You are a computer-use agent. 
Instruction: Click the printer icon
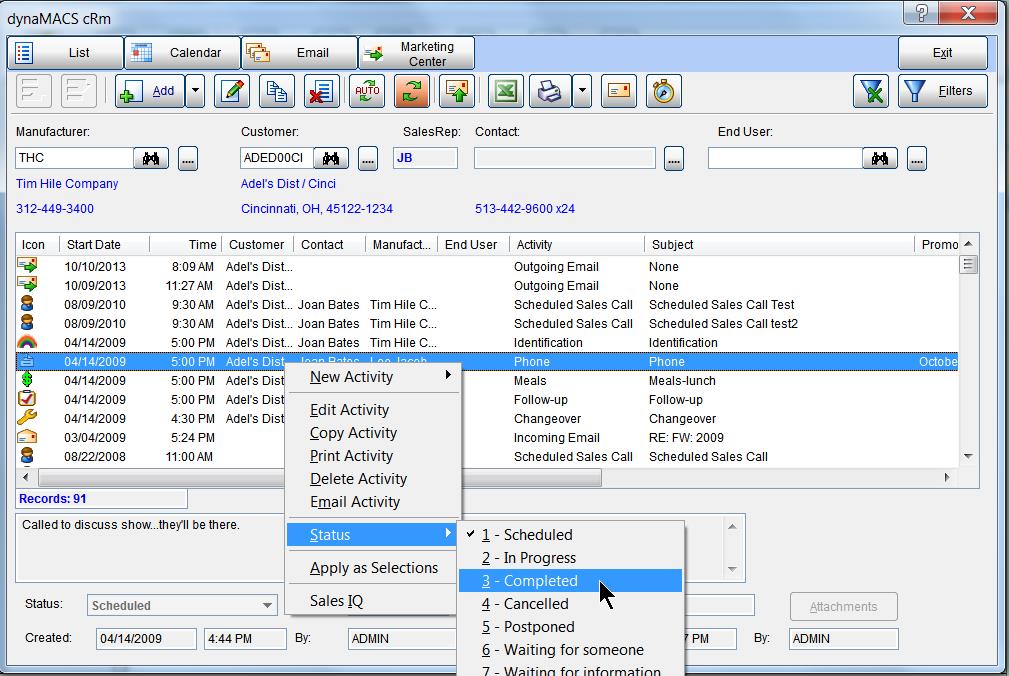point(550,91)
